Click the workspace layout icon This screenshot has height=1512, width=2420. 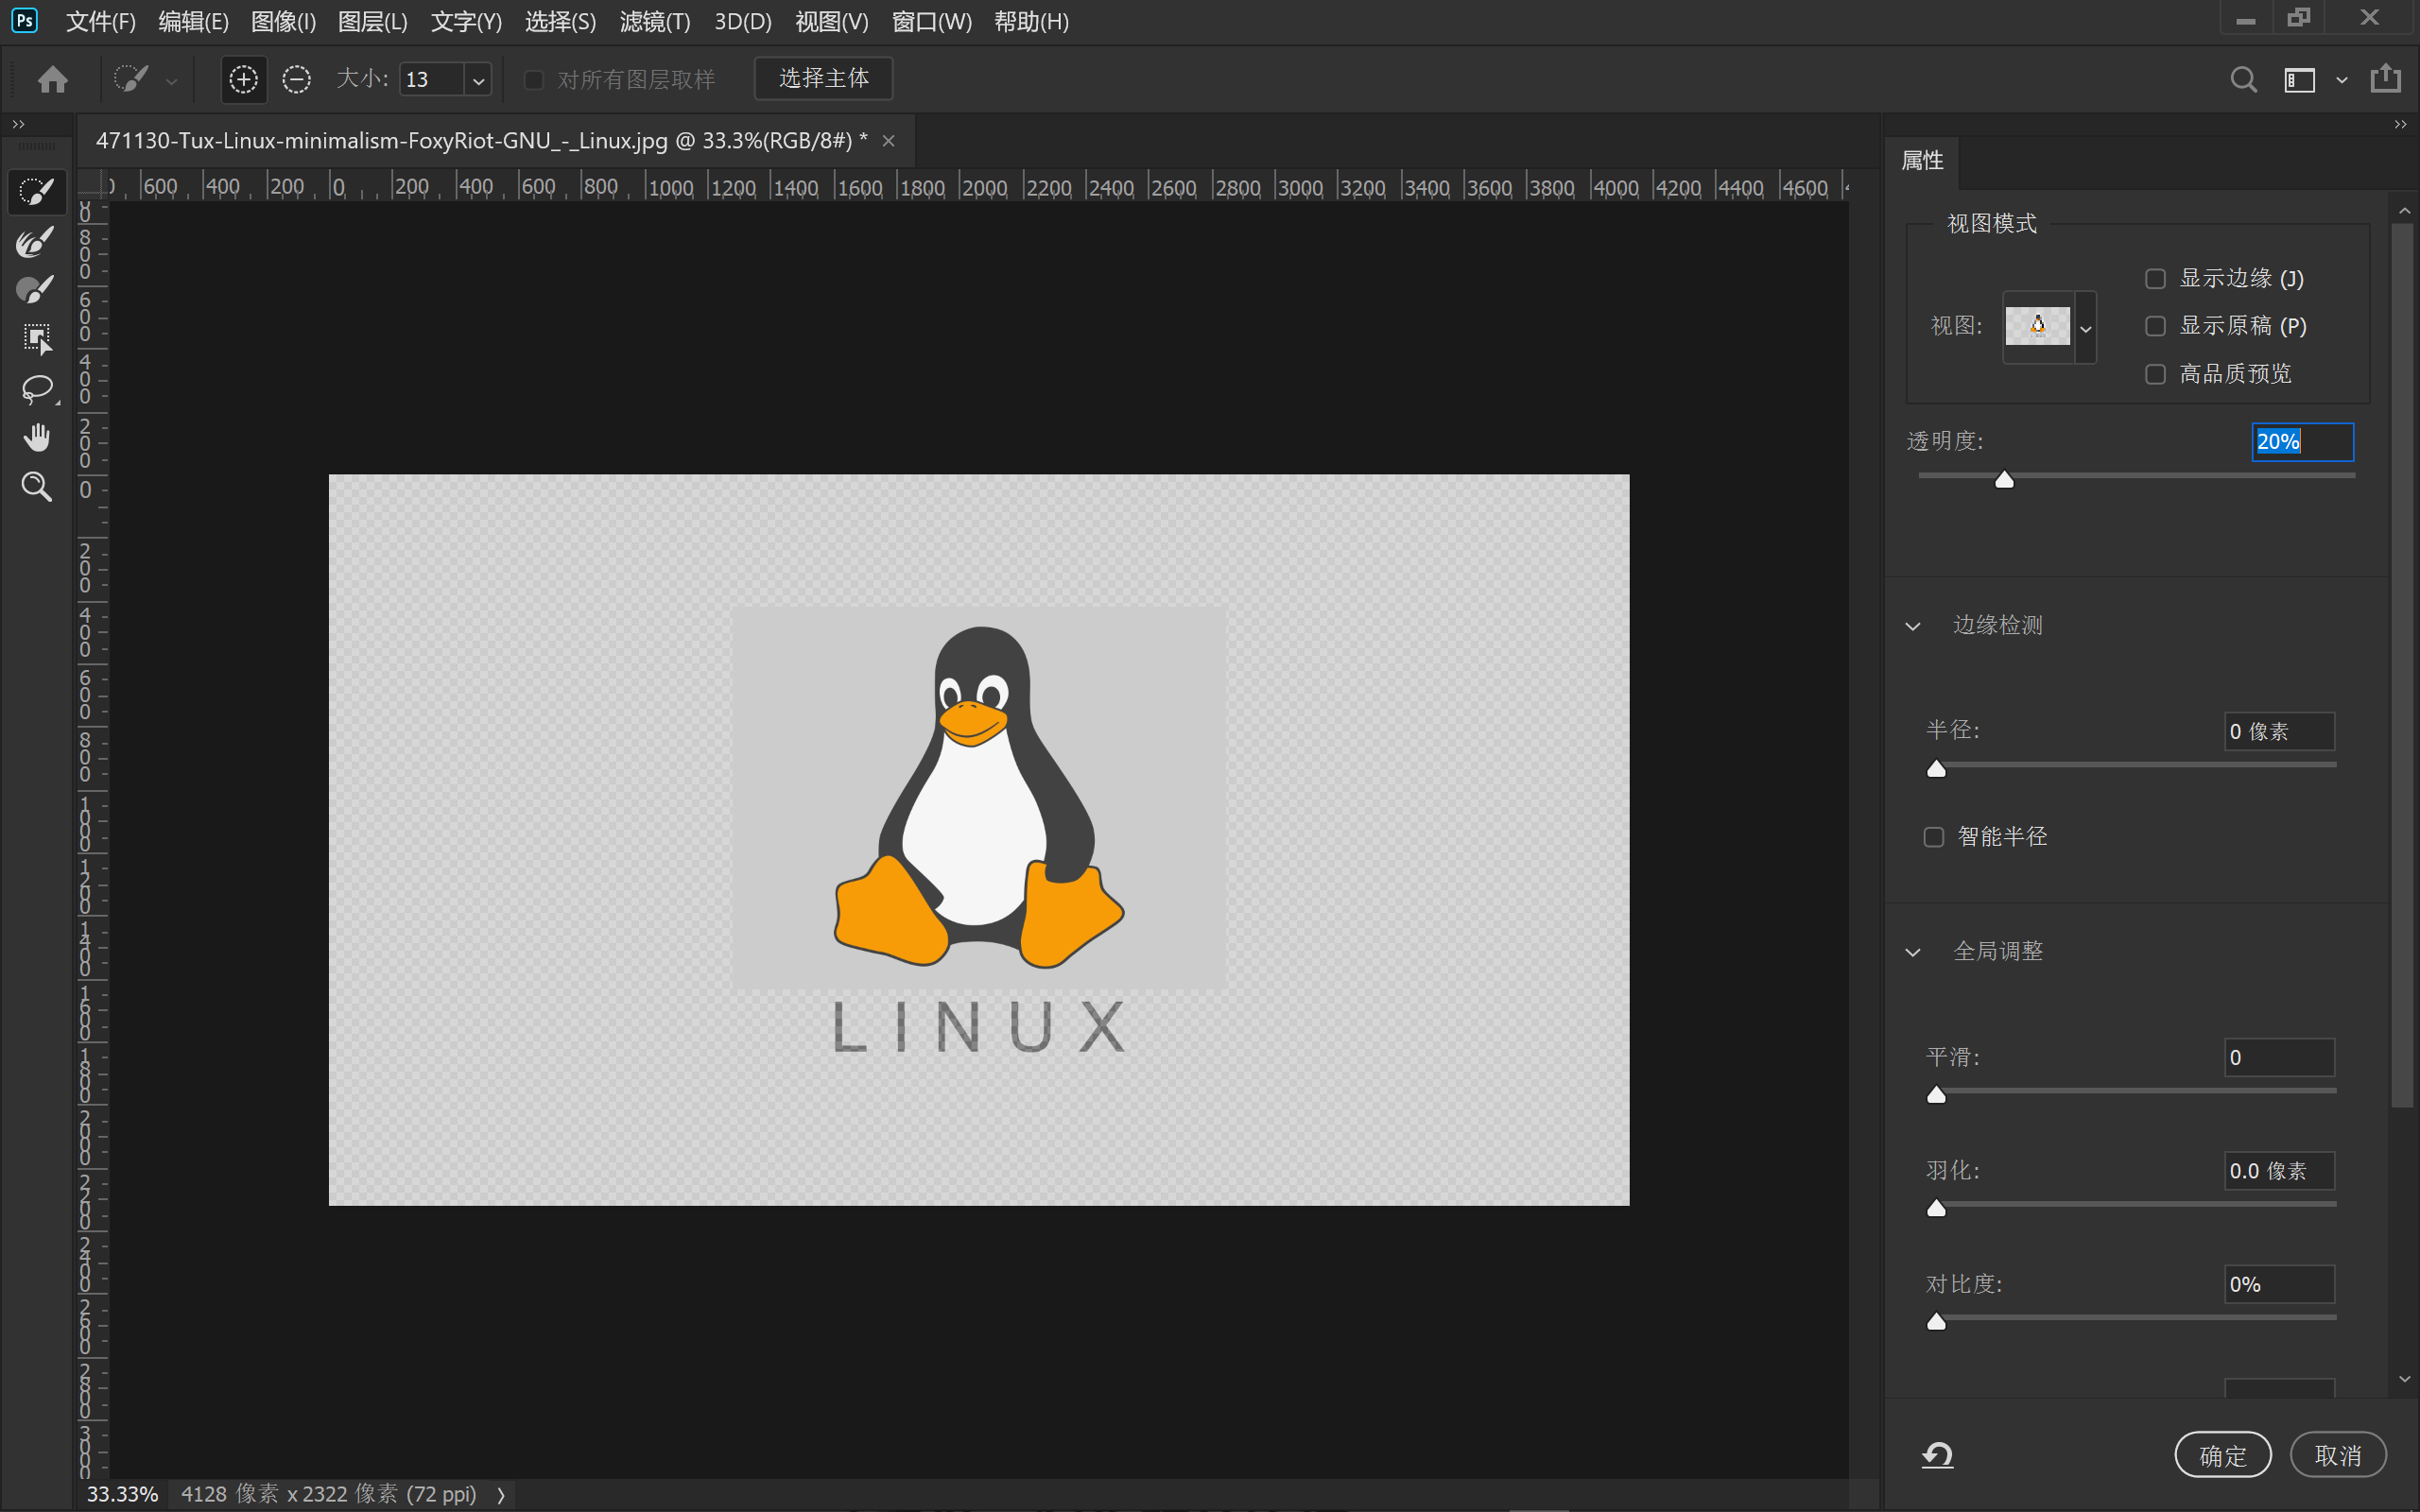(2299, 79)
